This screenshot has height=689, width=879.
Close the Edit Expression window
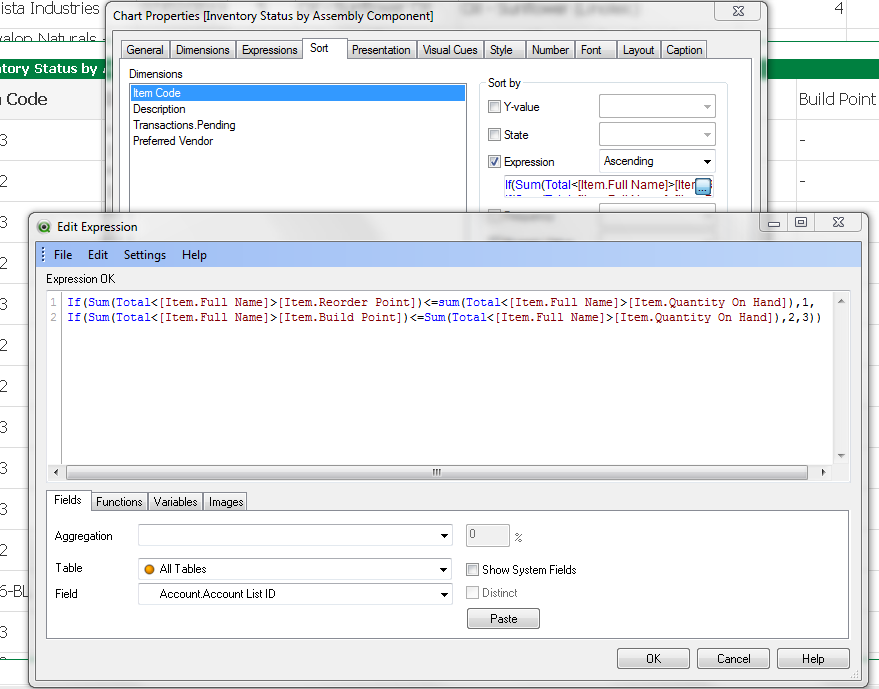tap(838, 223)
